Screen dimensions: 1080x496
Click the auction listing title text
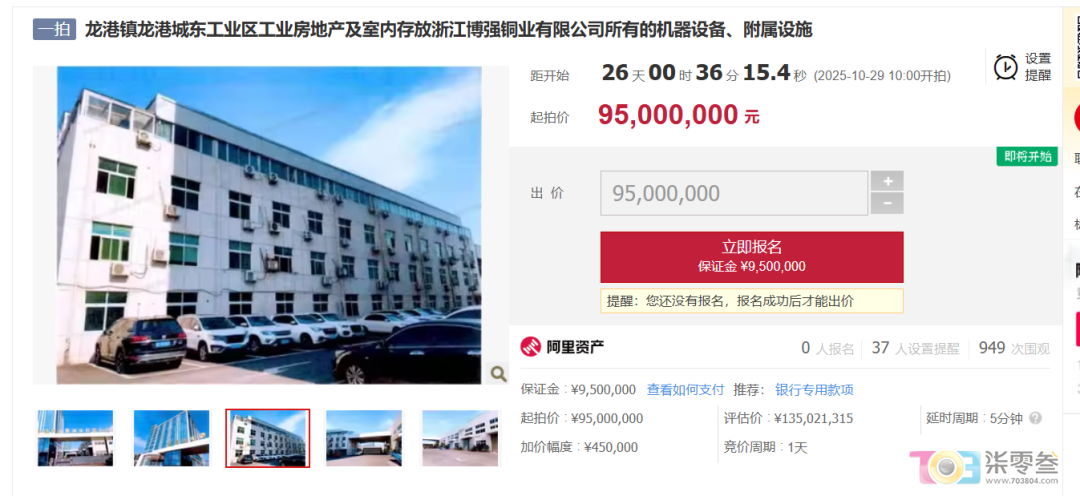coord(448,30)
